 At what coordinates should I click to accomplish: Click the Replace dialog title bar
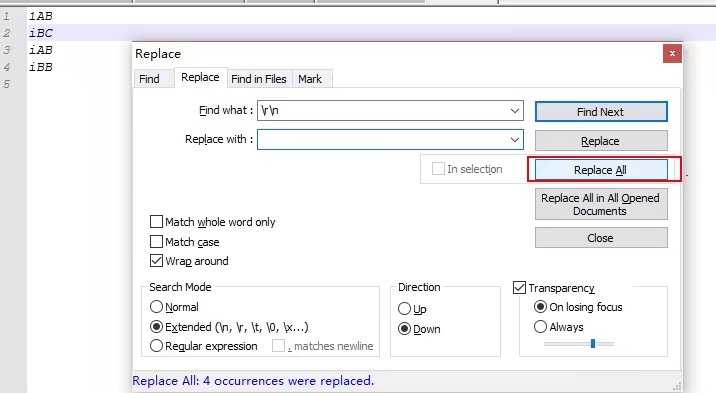pos(397,54)
